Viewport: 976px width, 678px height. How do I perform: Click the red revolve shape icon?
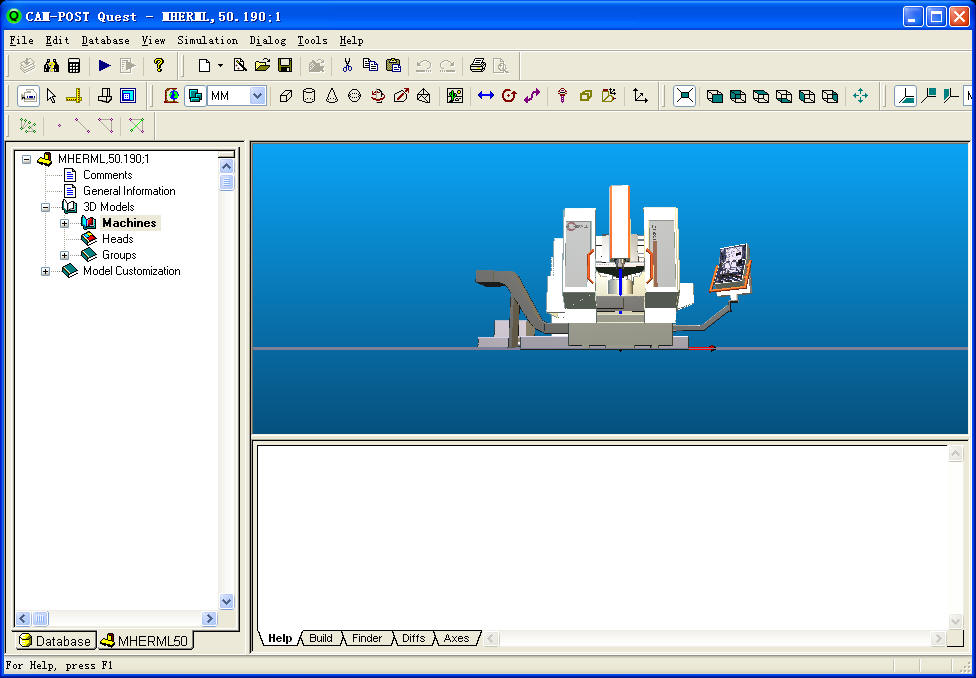(378, 96)
